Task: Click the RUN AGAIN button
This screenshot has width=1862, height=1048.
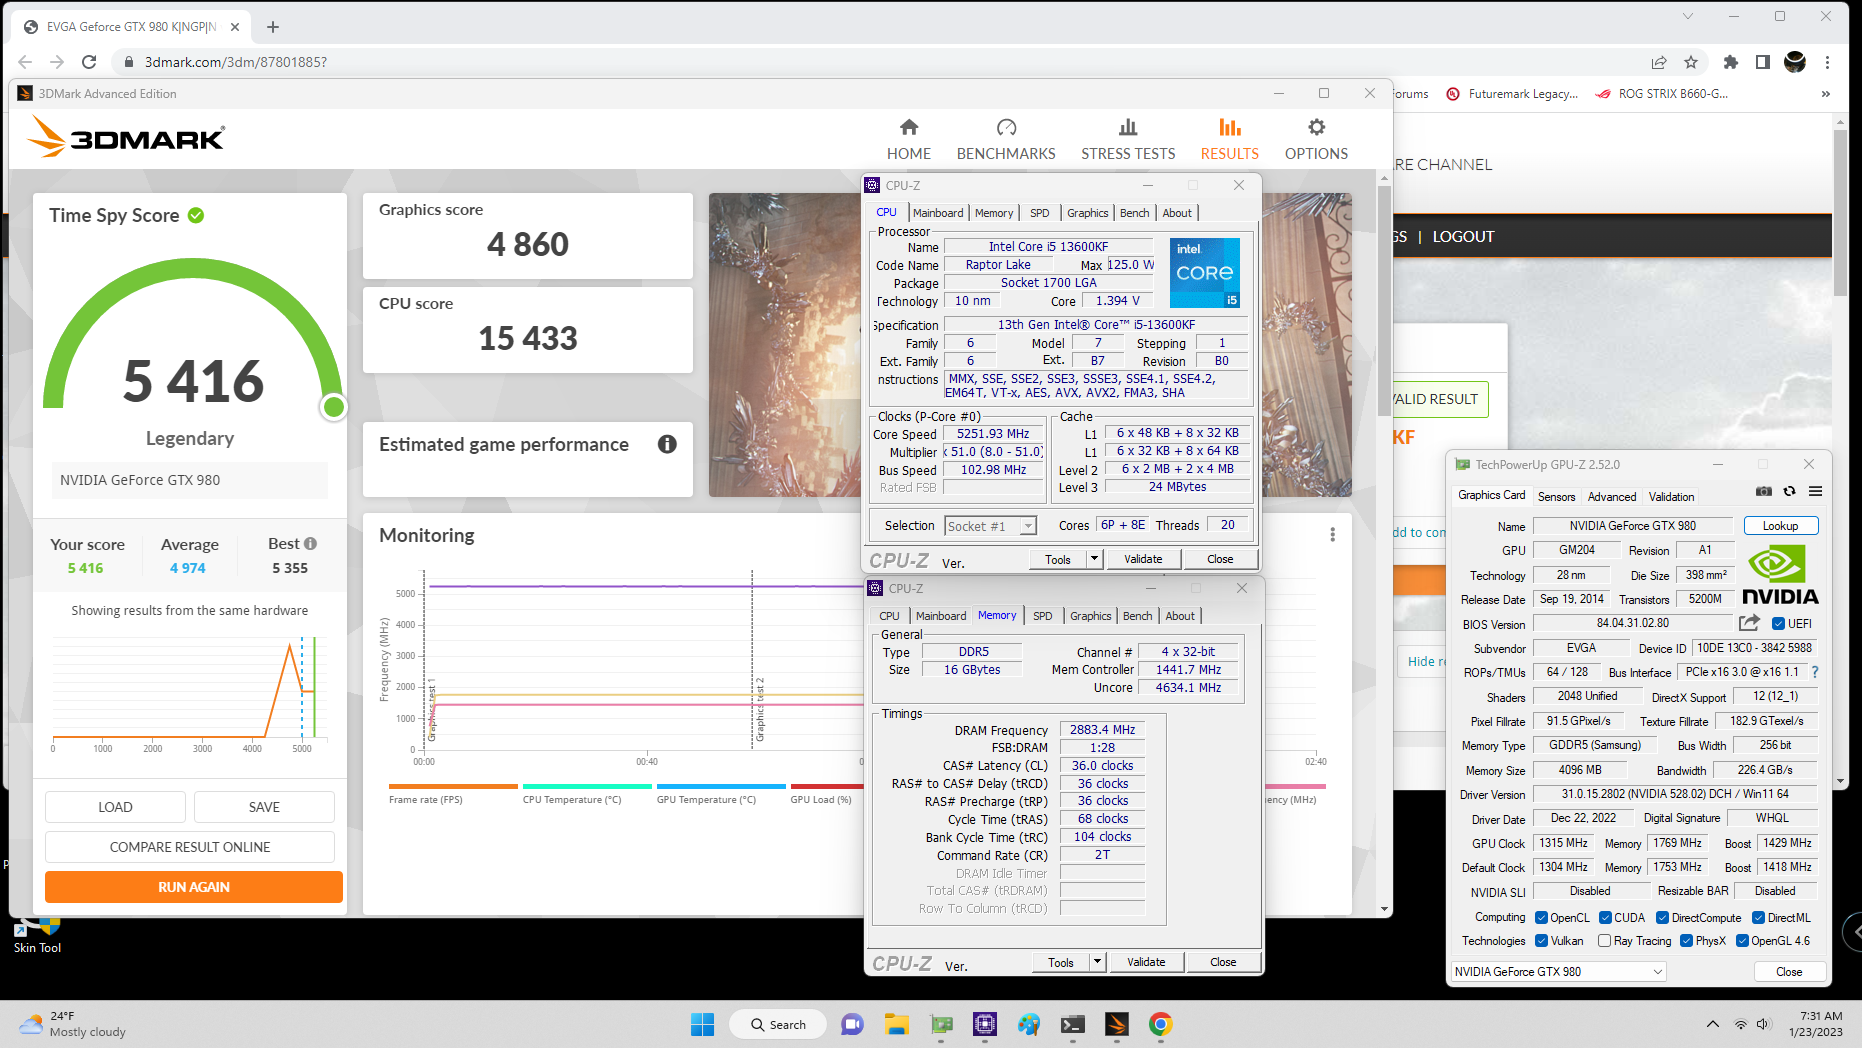Action: 194,887
